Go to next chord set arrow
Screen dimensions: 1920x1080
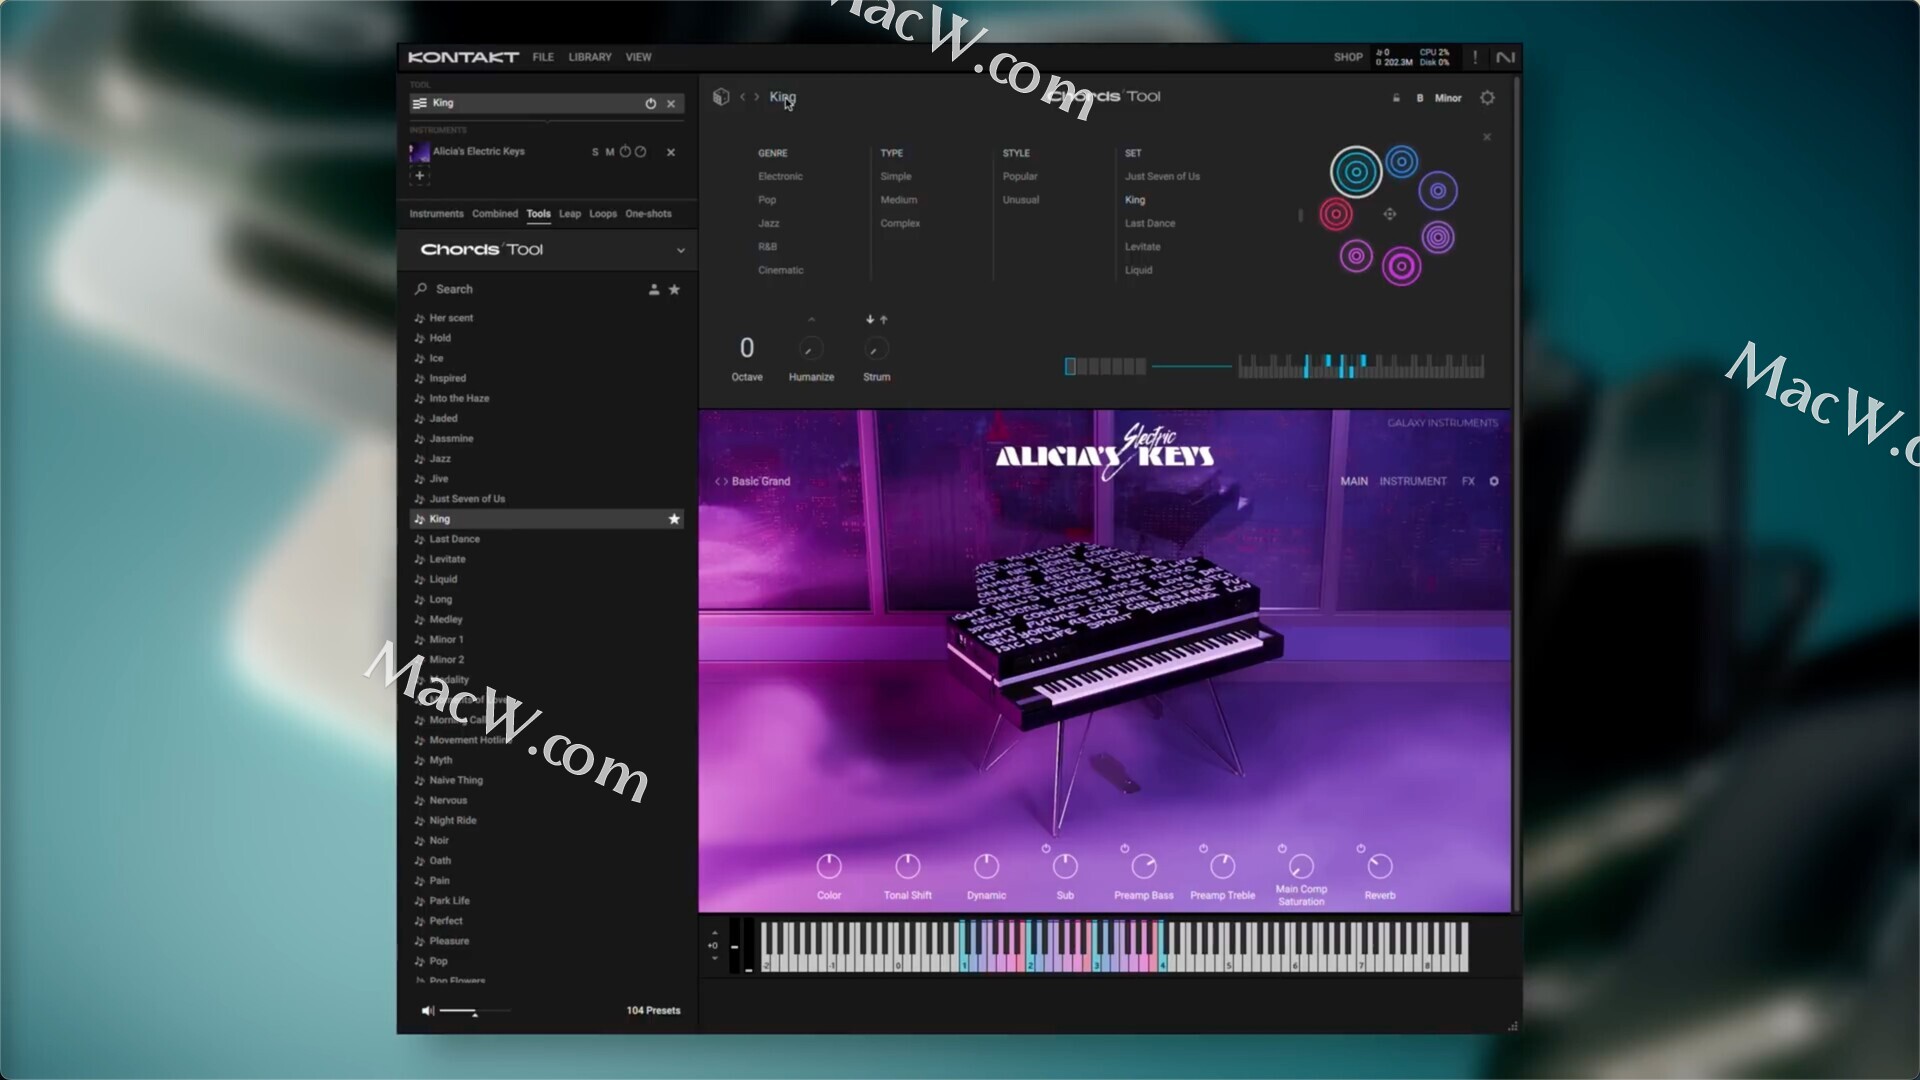pyautogui.click(x=757, y=97)
